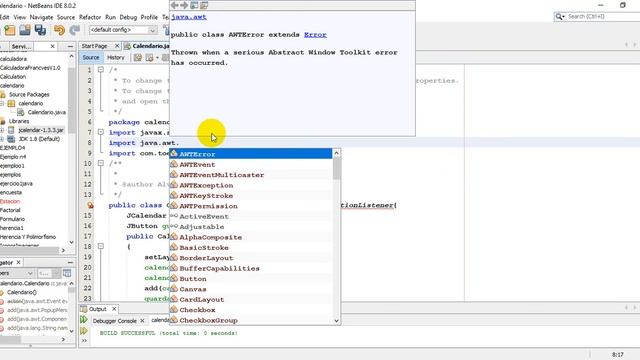The image size is (640, 360).
Task: Close the Debugger Console tab
Action: (x=142, y=321)
